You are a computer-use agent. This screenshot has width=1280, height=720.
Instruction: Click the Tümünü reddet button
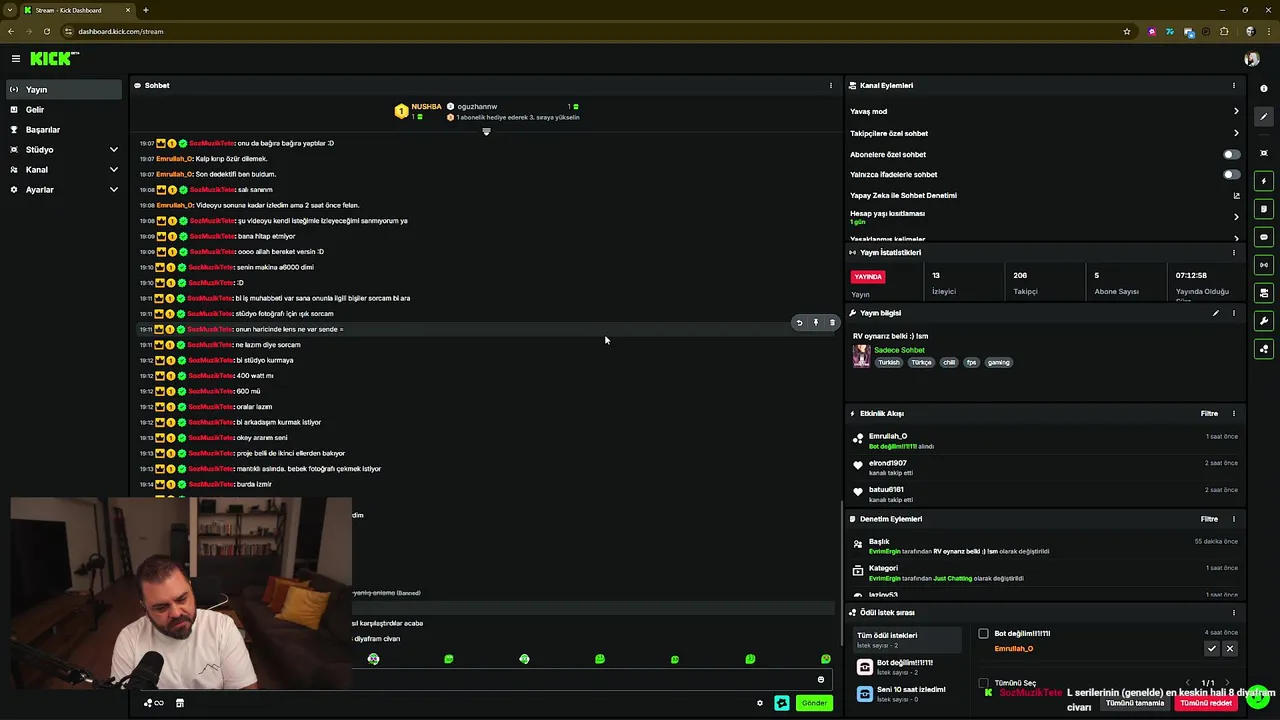click(1206, 703)
